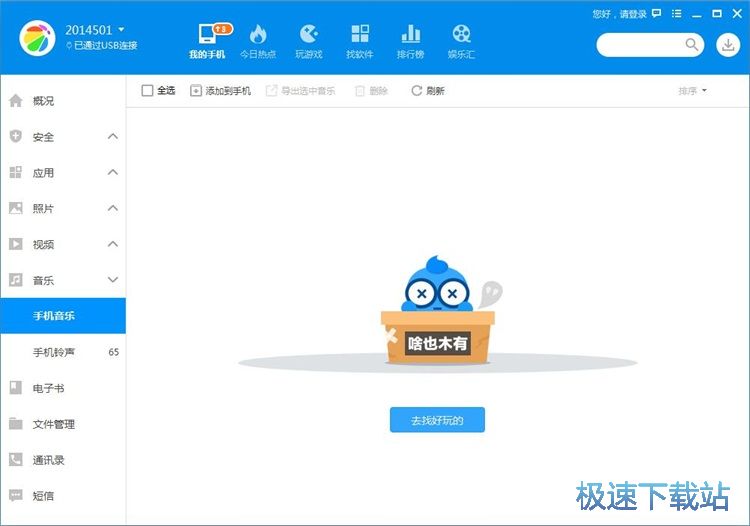Go to 找软件 tab

(360, 42)
